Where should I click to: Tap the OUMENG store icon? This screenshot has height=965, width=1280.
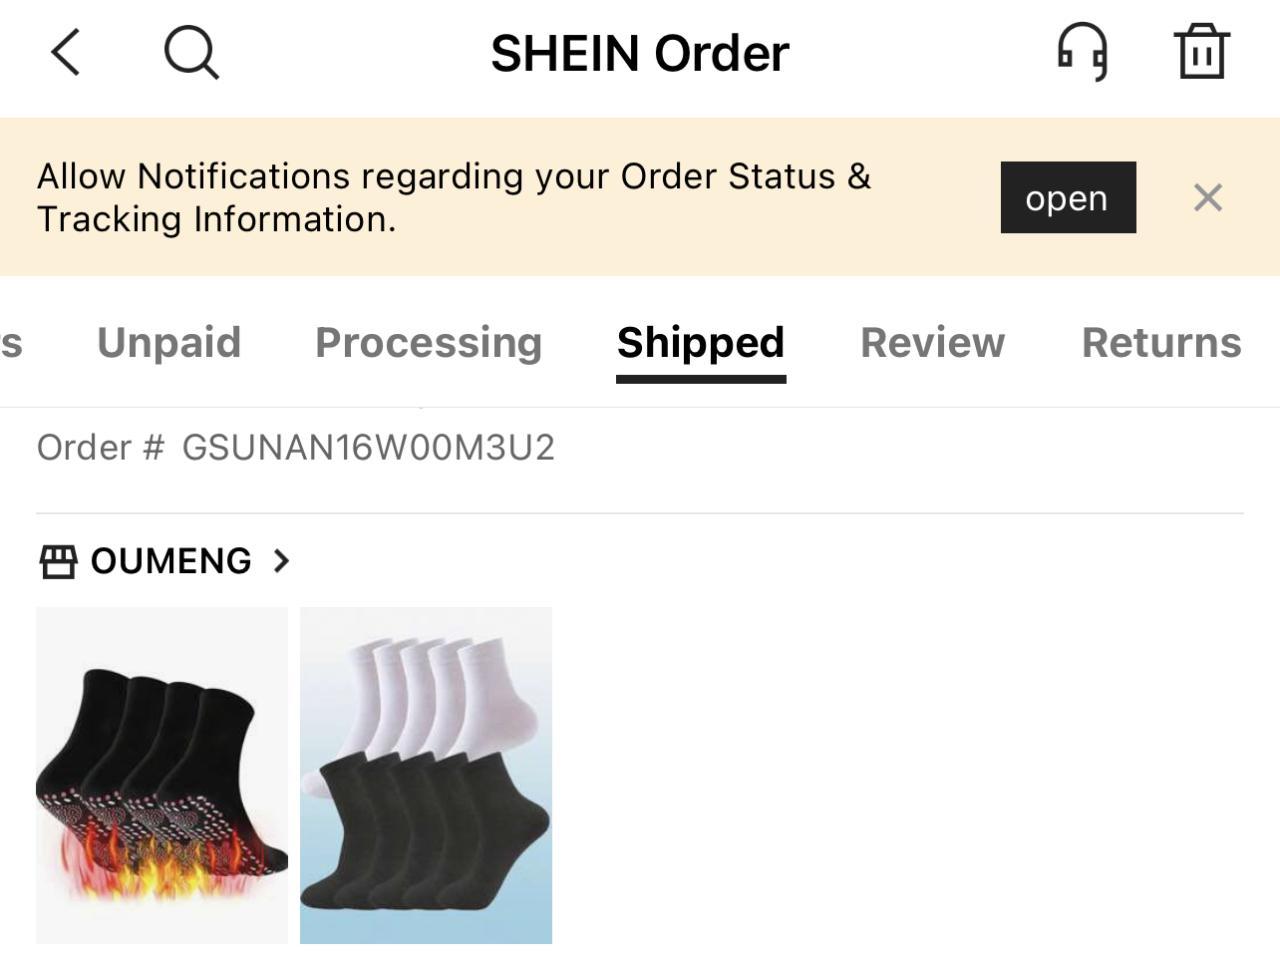click(x=58, y=561)
